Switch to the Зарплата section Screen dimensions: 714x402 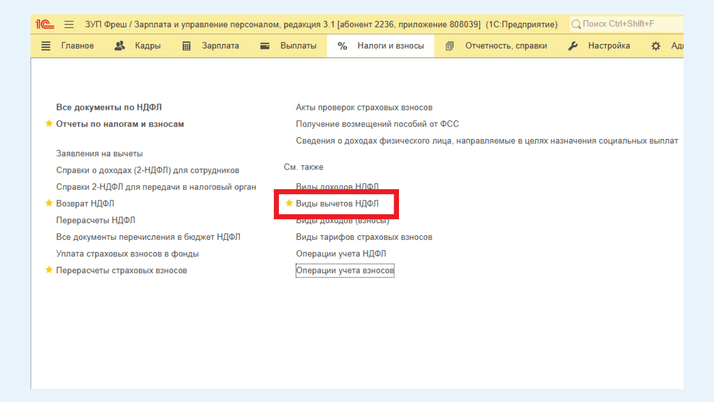pyautogui.click(x=220, y=46)
